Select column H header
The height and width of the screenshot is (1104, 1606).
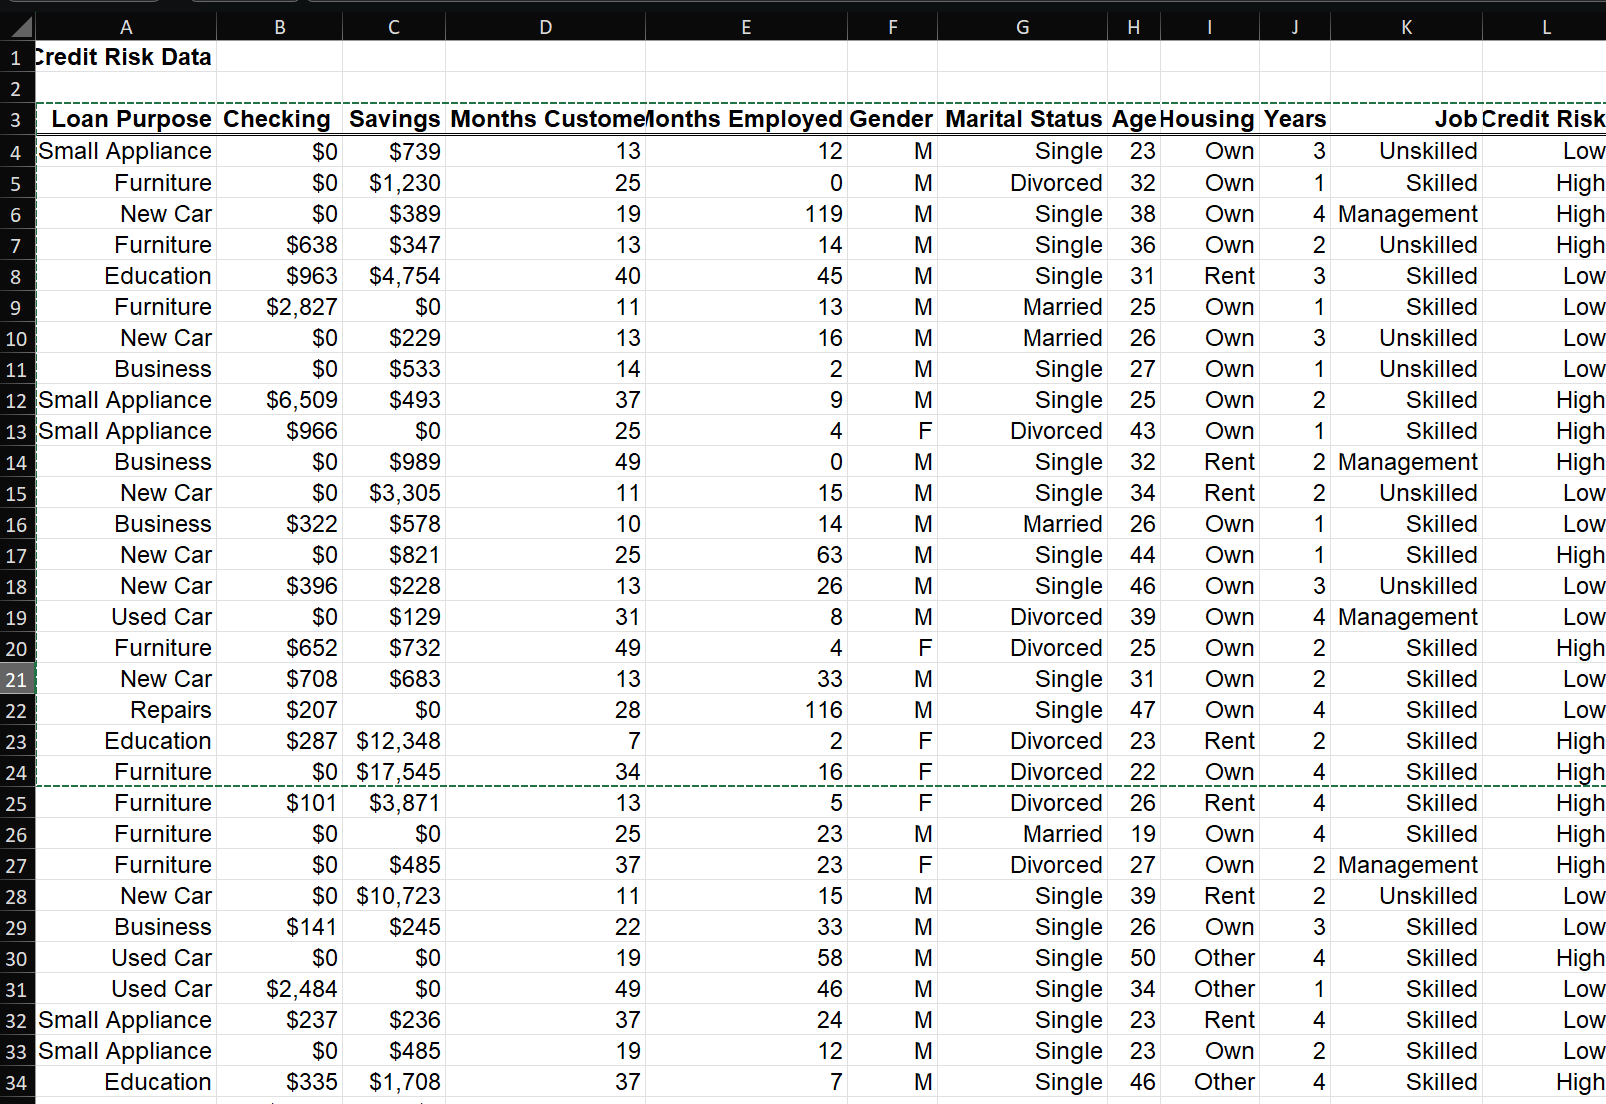point(1133,26)
